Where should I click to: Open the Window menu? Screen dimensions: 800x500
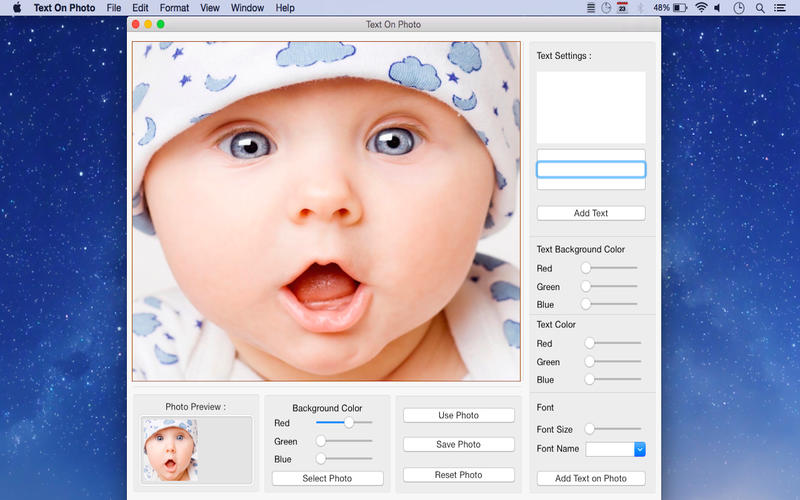(x=247, y=8)
